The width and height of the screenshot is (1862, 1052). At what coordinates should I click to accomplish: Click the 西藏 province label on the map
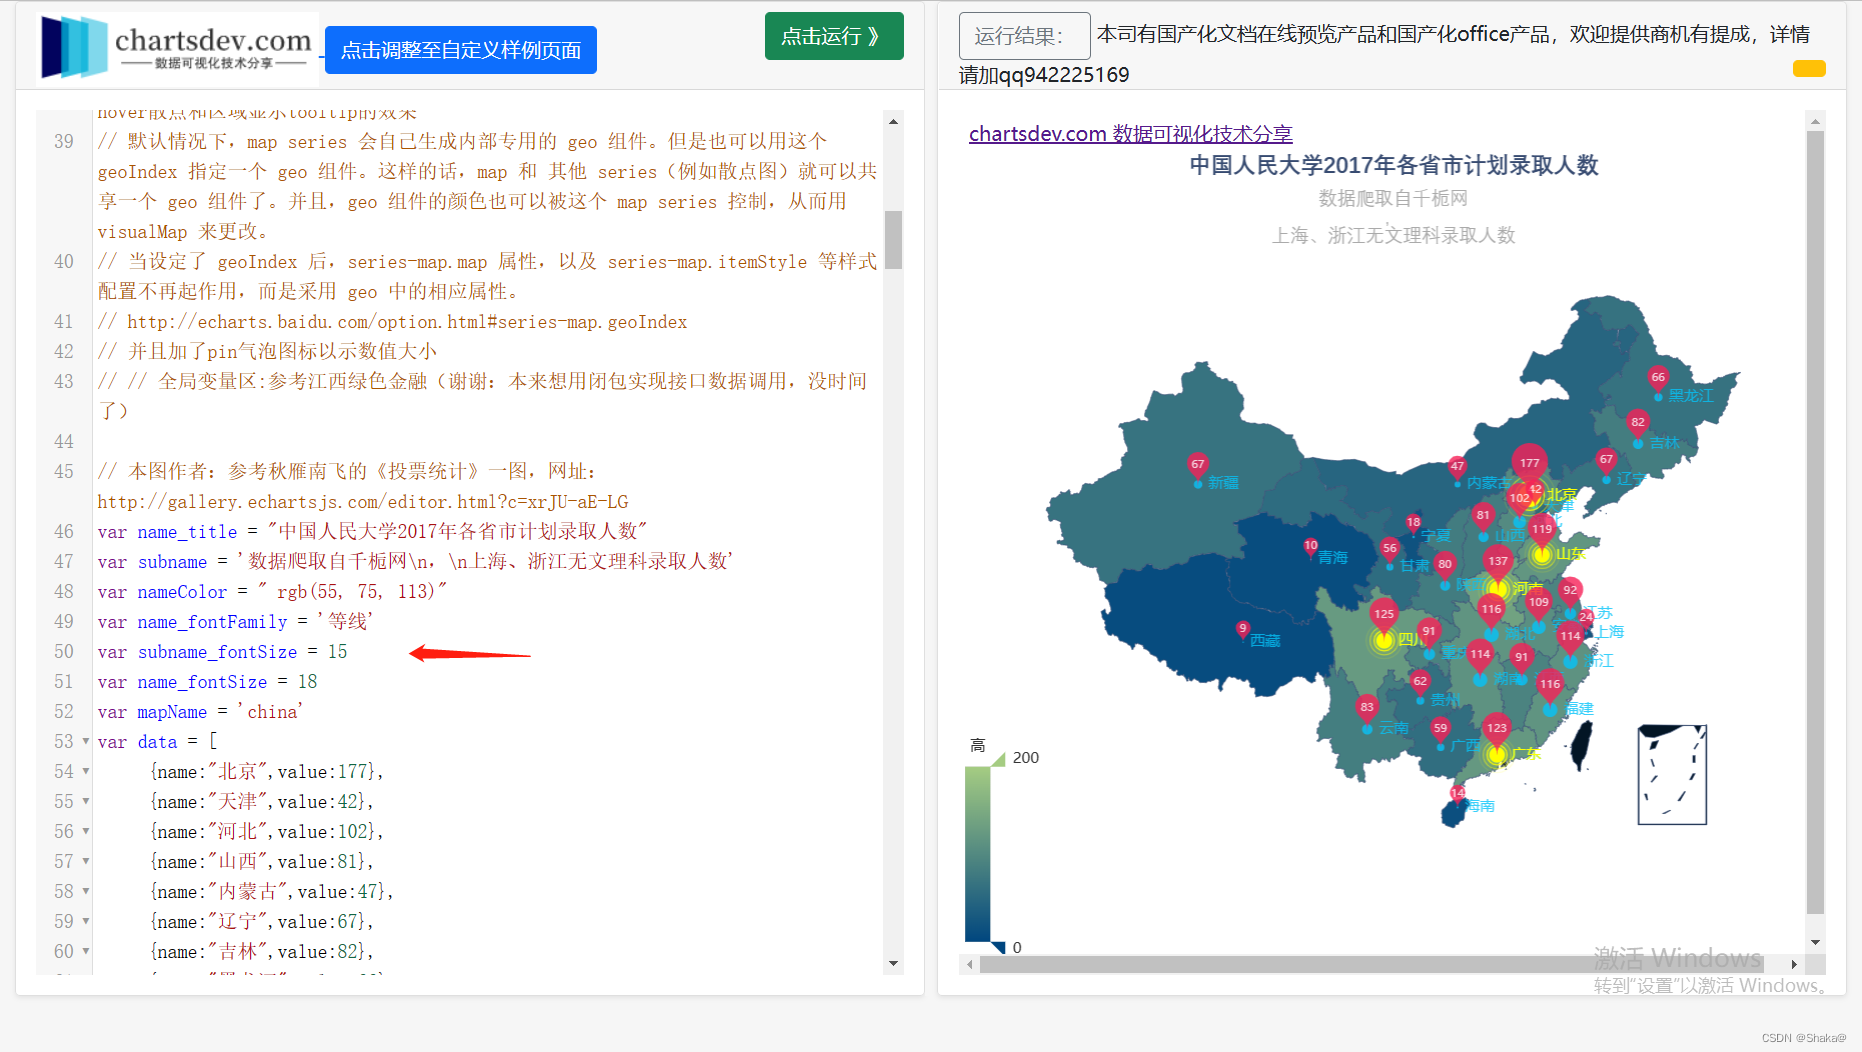pos(1265,641)
